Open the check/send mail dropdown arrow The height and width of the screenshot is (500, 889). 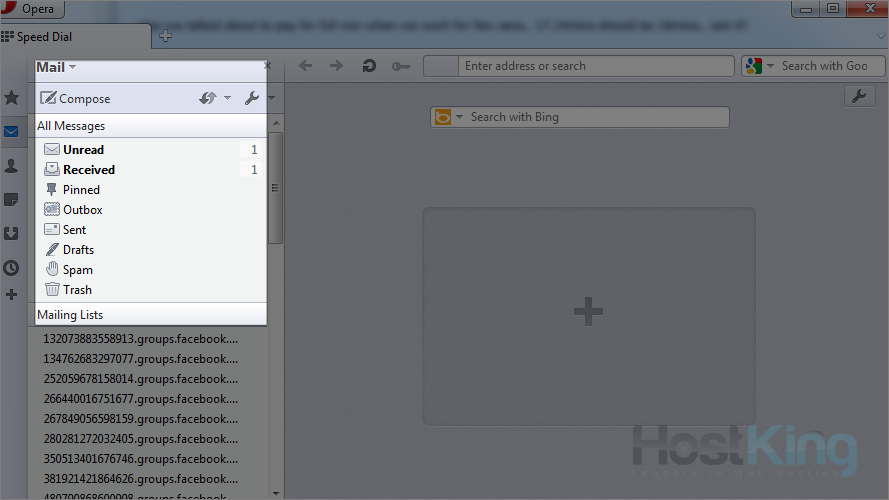[227, 98]
